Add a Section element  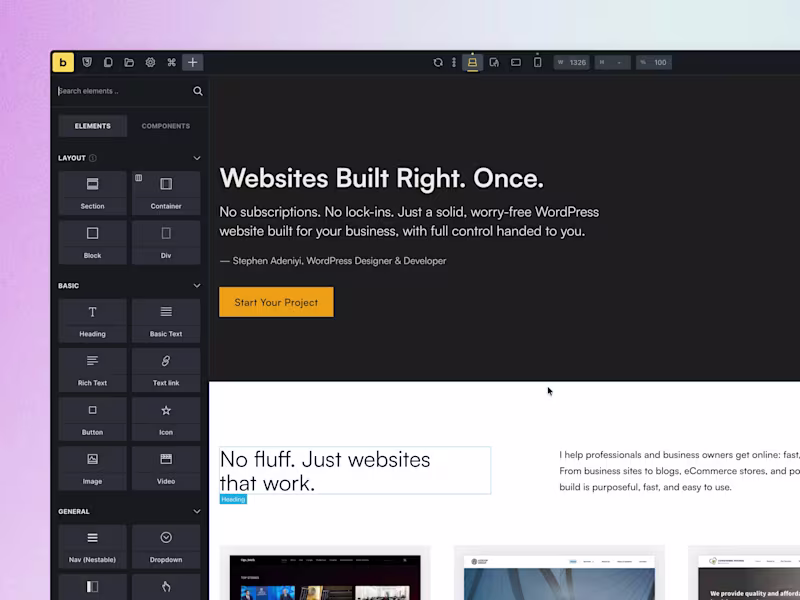pyautogui.click(x=92, y=193)
